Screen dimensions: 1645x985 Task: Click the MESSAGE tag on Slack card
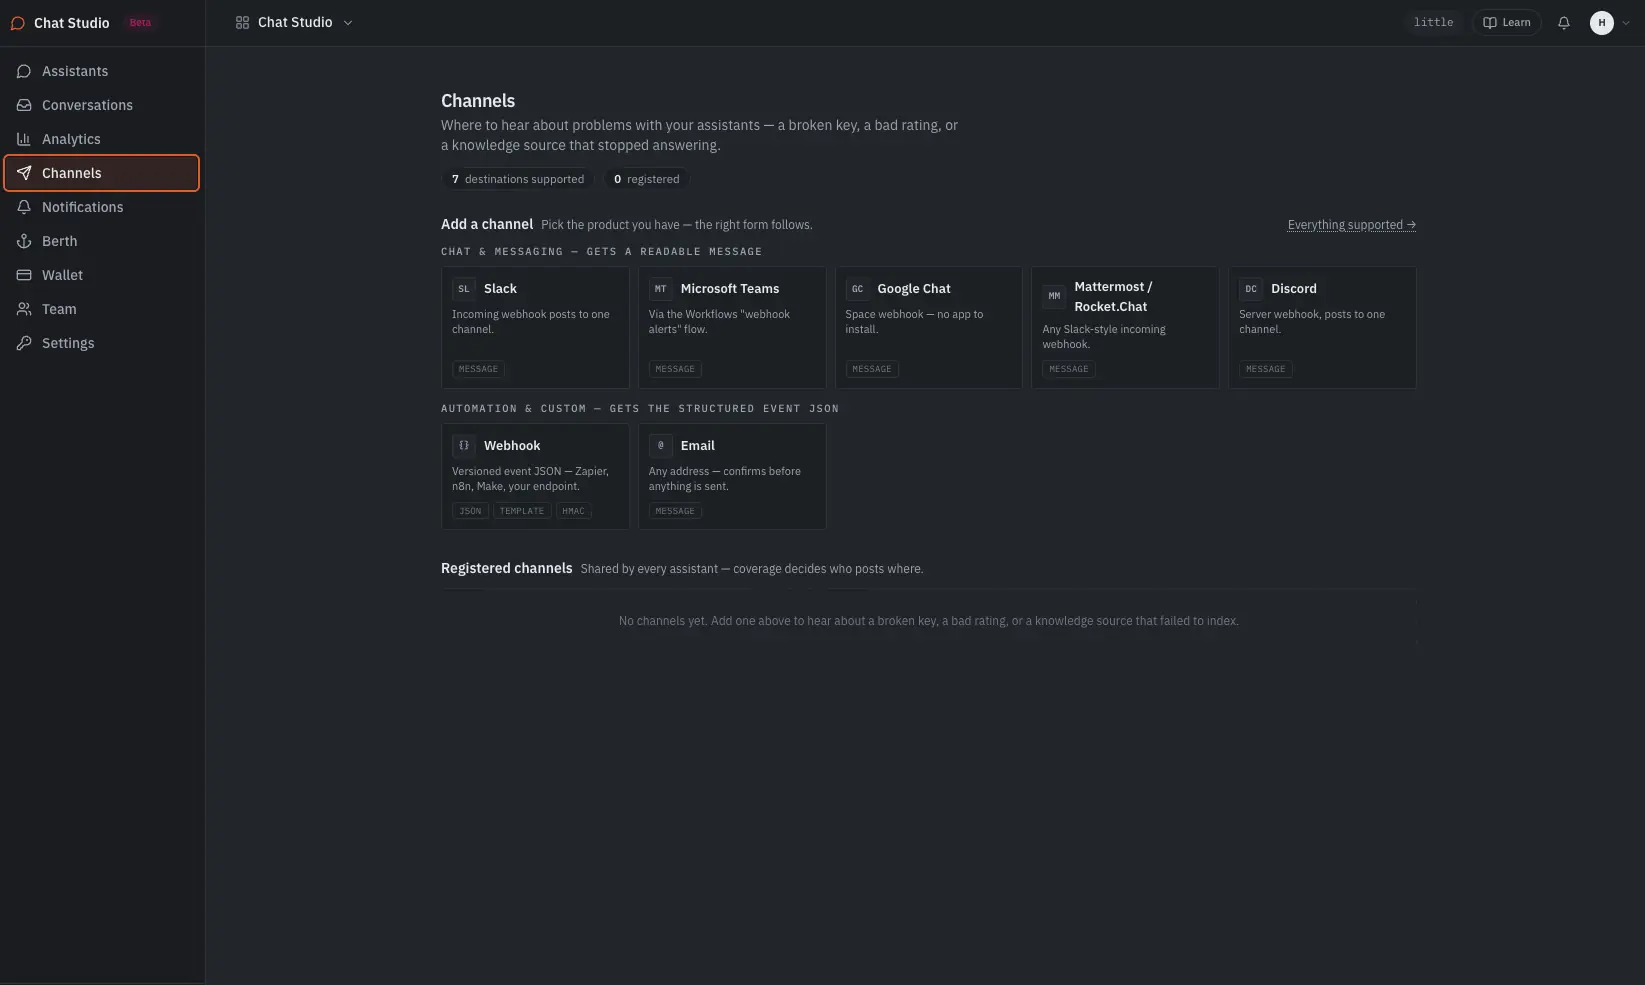click(x=478, y=369)
